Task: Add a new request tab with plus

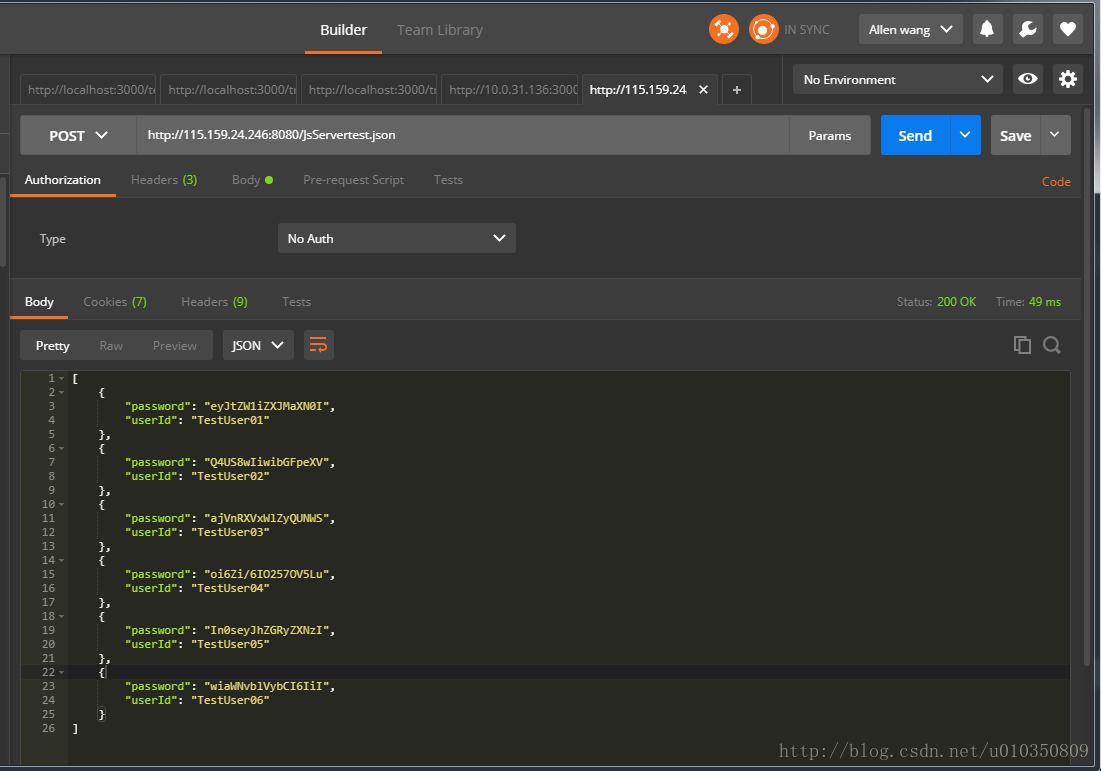Action: [x=737, y=90]
